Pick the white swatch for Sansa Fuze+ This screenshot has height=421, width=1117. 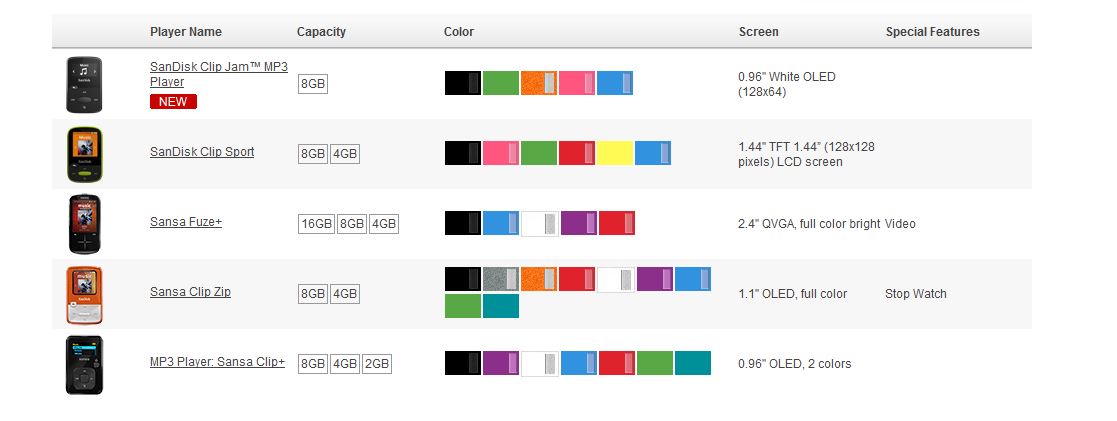pyautogui.click(x=539, y=223)
